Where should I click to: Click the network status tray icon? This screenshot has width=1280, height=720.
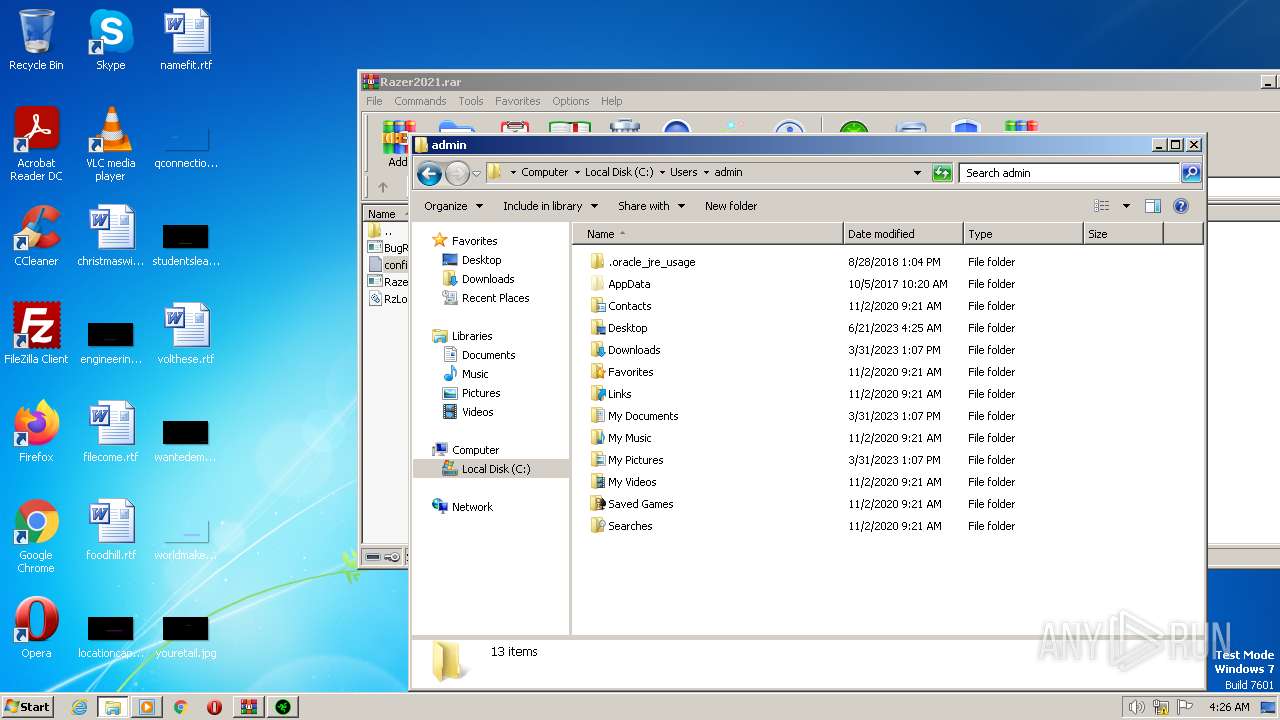coord(1160,707)
